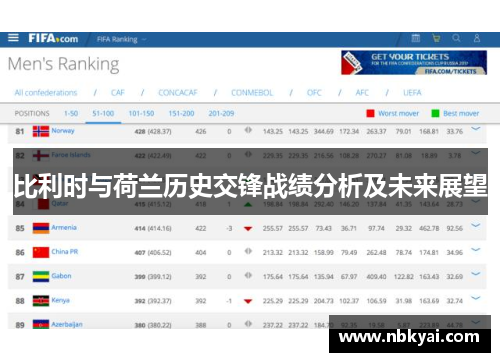Switch to positions 1-50 tab
Image resolution: width=500 pixels, height=362 pixels.
point(71,113)
